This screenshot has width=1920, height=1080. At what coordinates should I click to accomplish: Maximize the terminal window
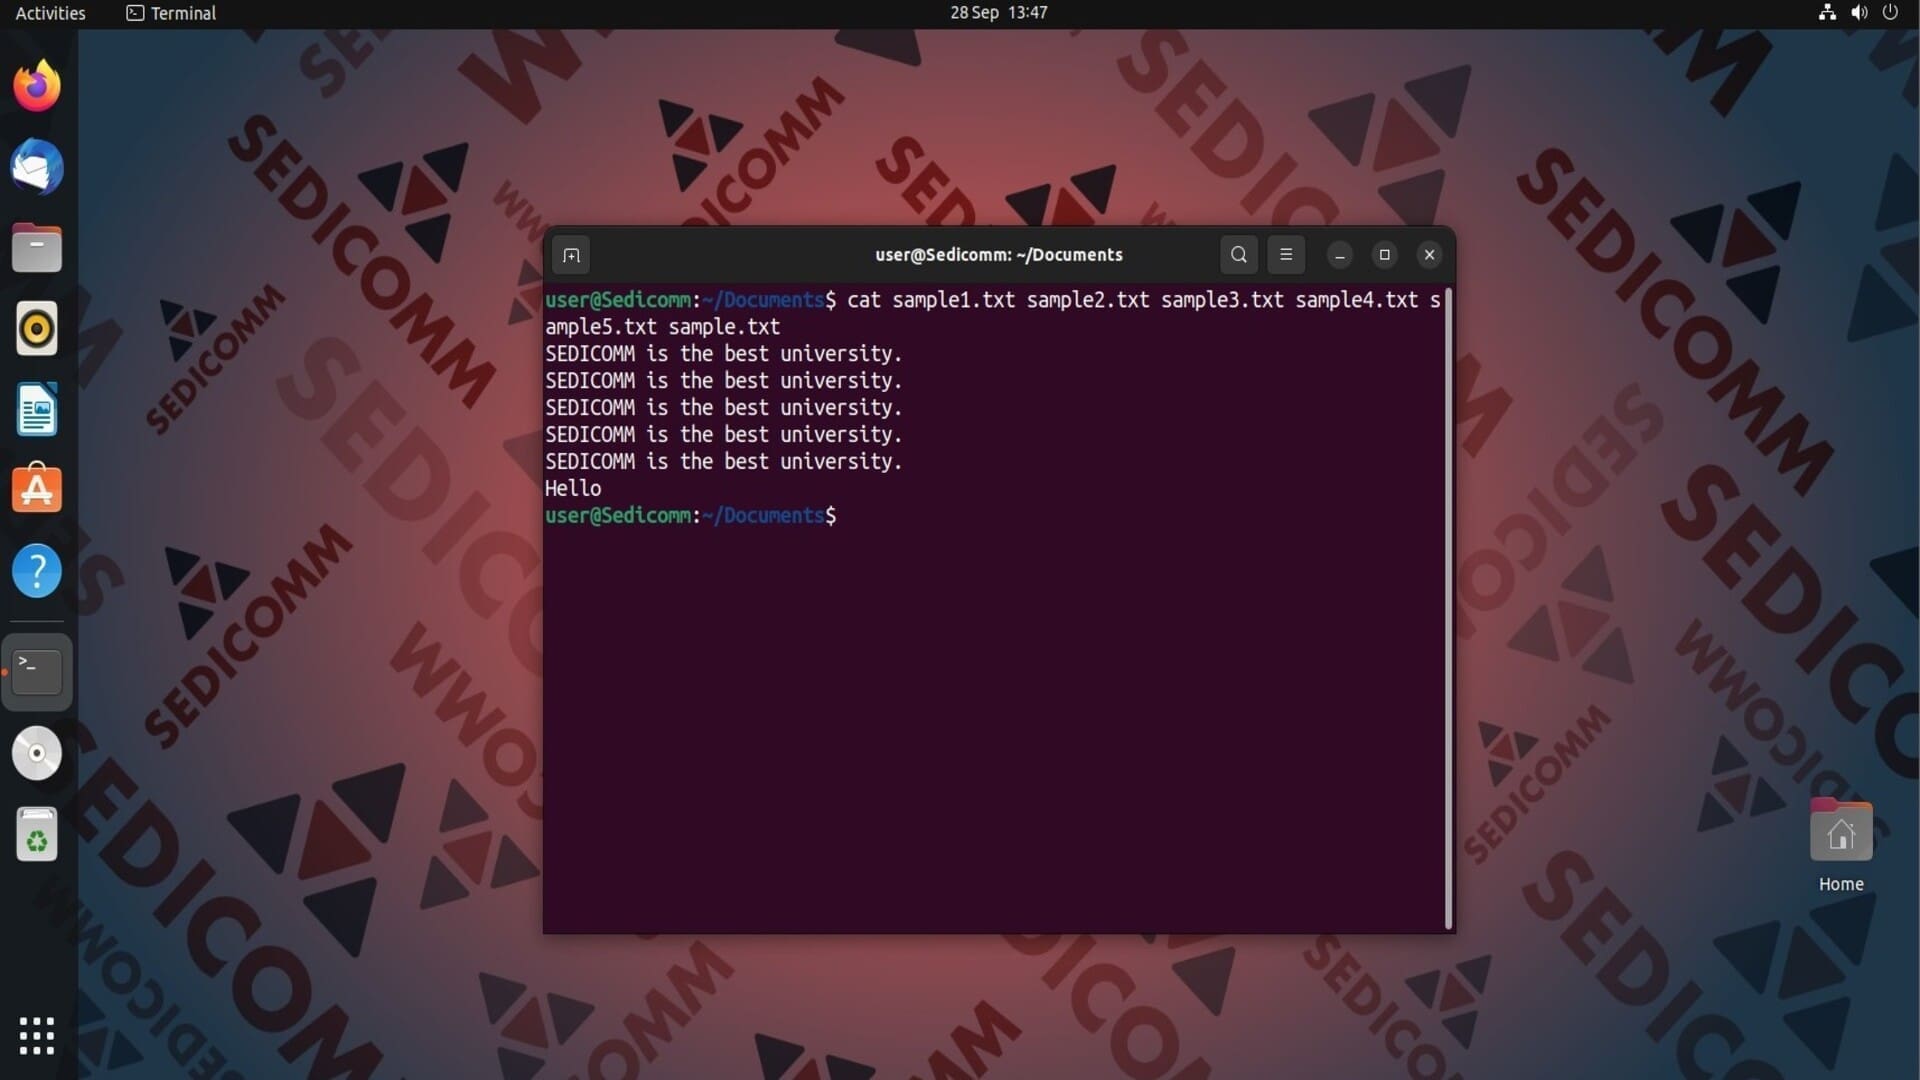(1385, 255)
